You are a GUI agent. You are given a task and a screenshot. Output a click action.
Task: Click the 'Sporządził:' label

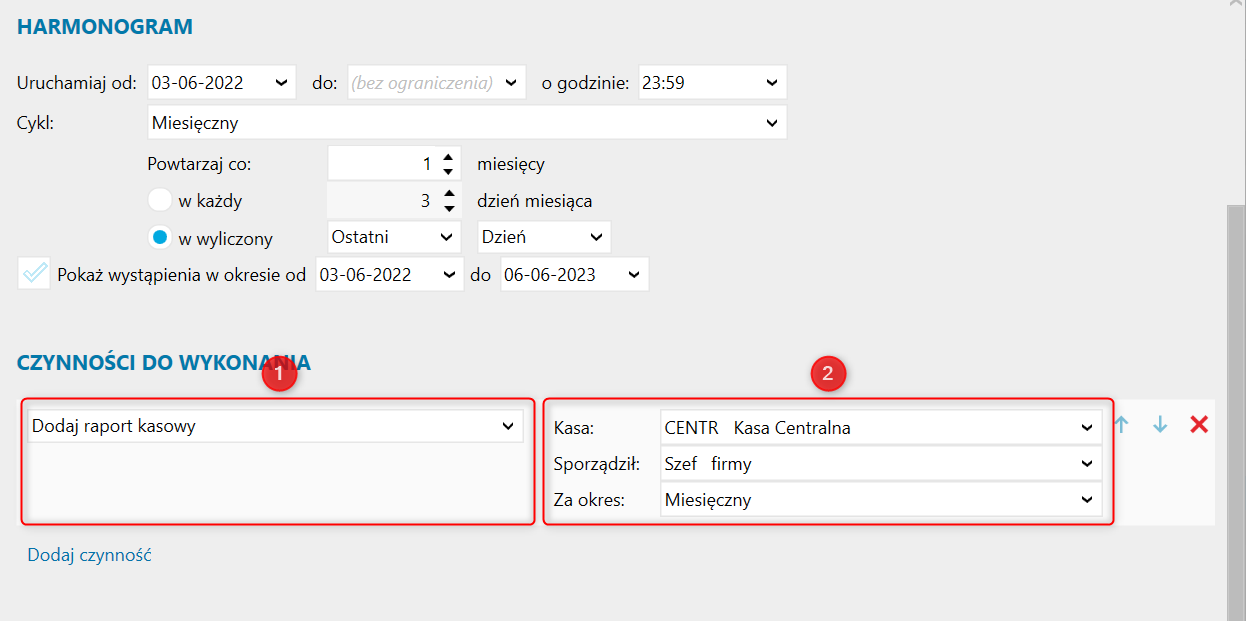(595, 464)
